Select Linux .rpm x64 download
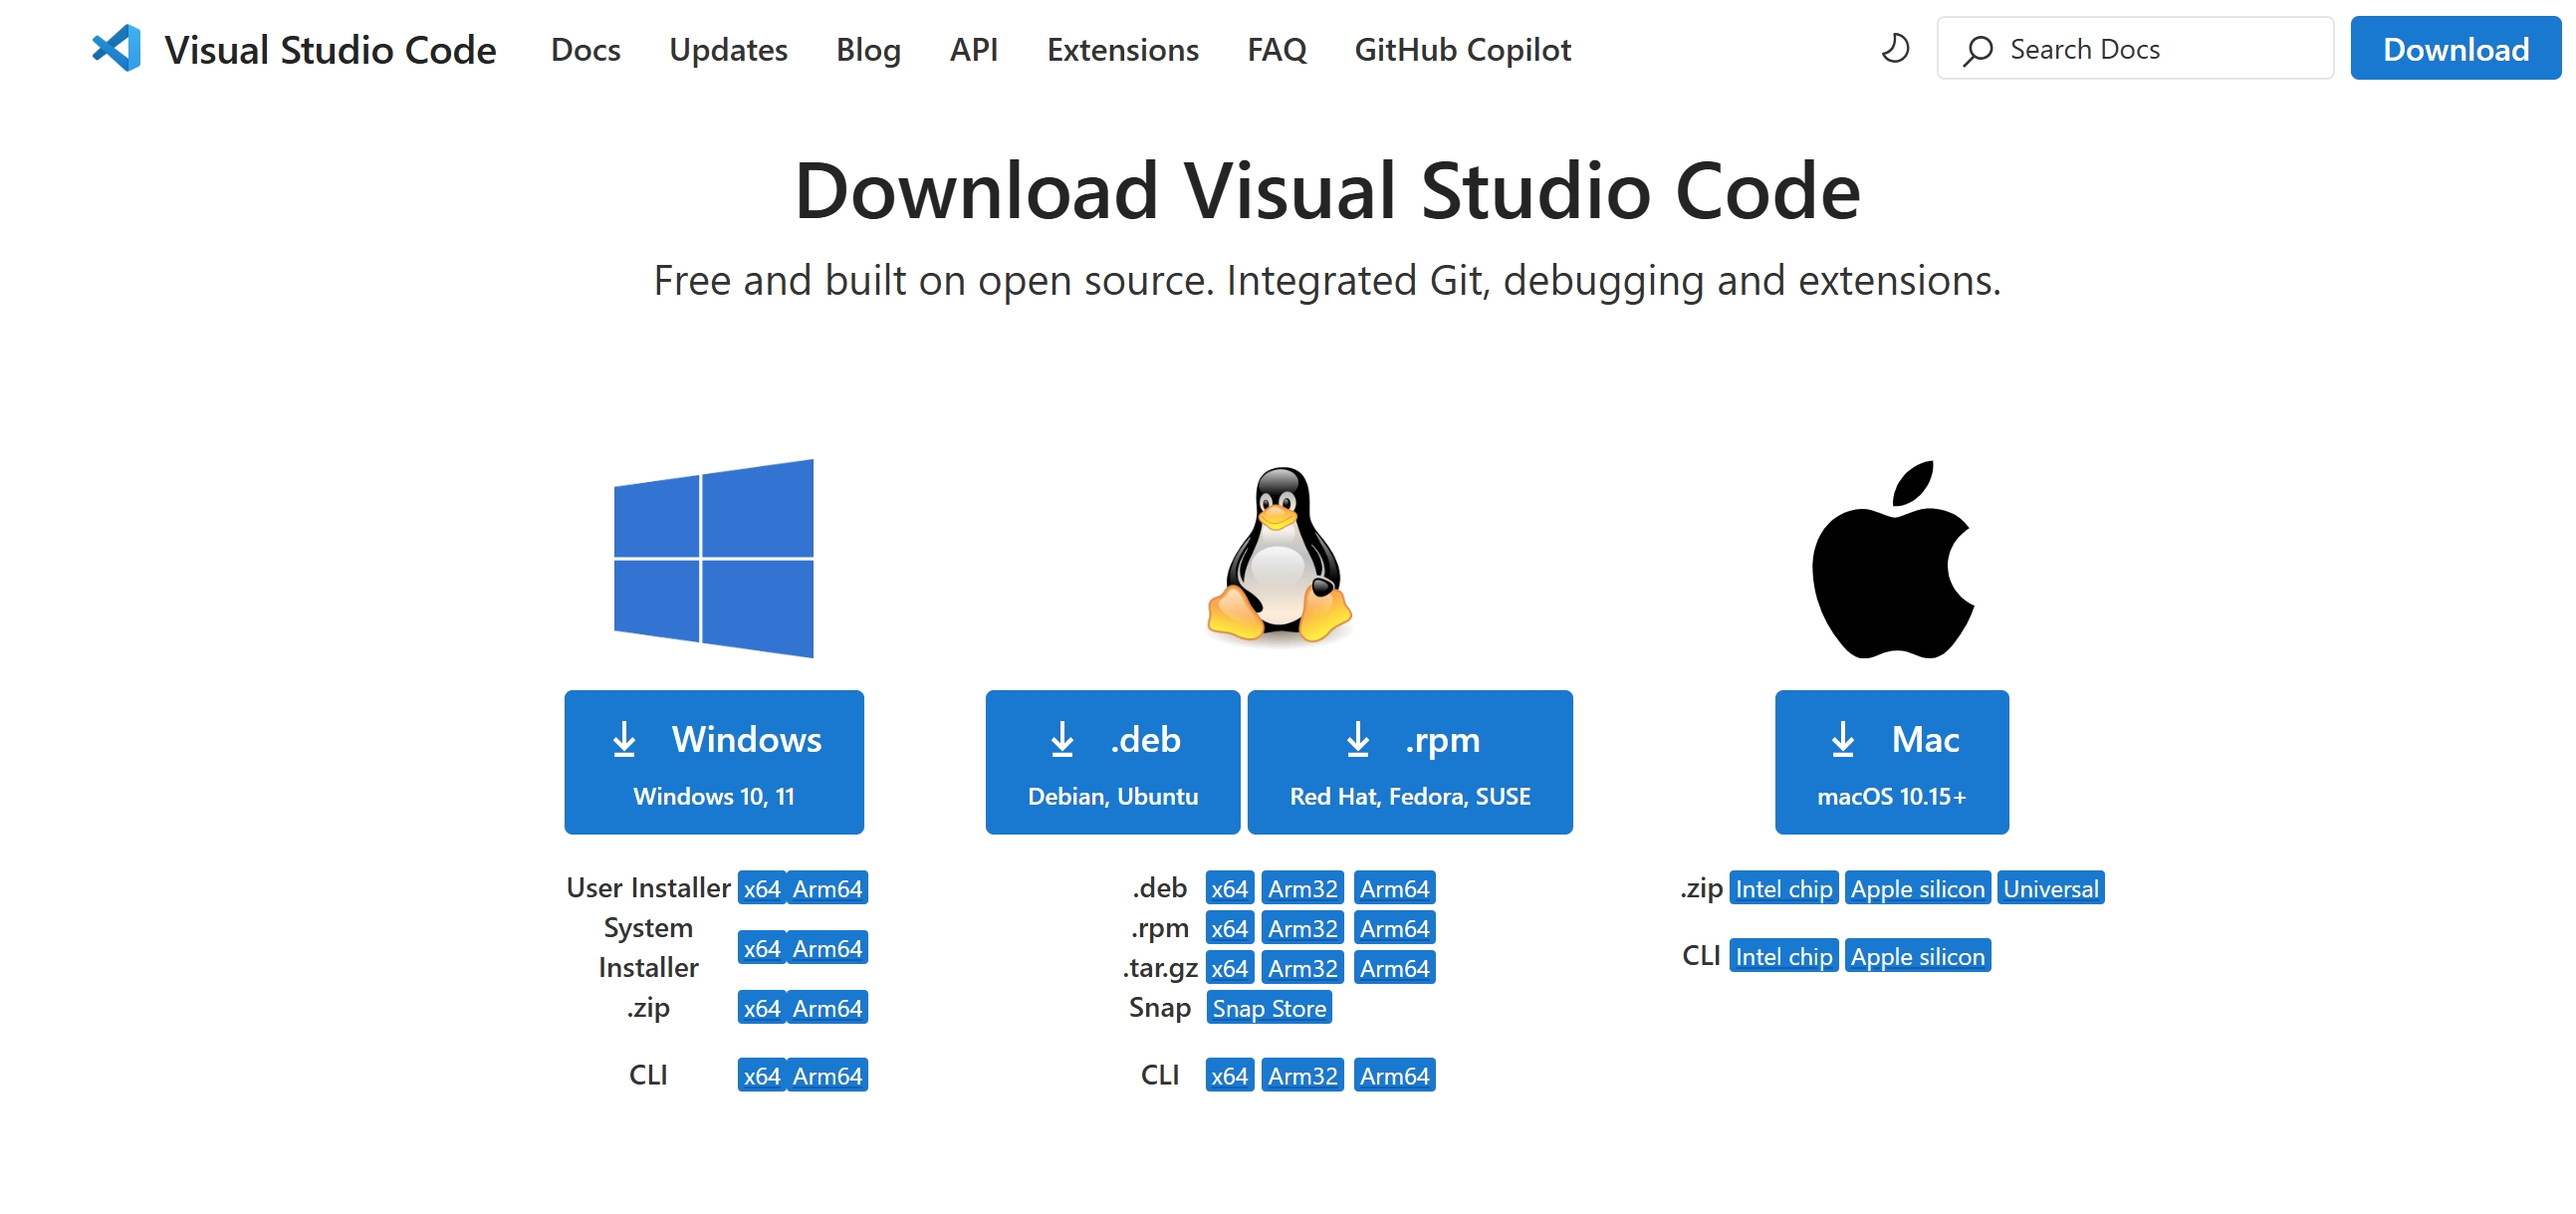The width and height of the screenshot is (2576, 1214). (x=1229, y=928)
